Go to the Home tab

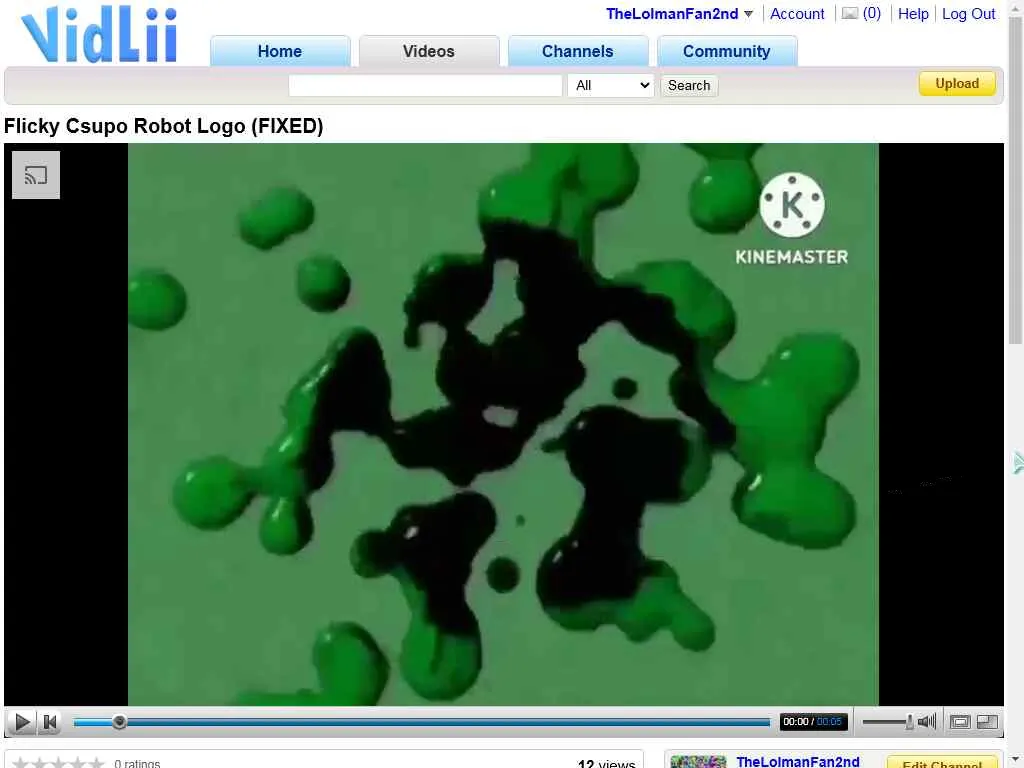[x=280, y=51]
